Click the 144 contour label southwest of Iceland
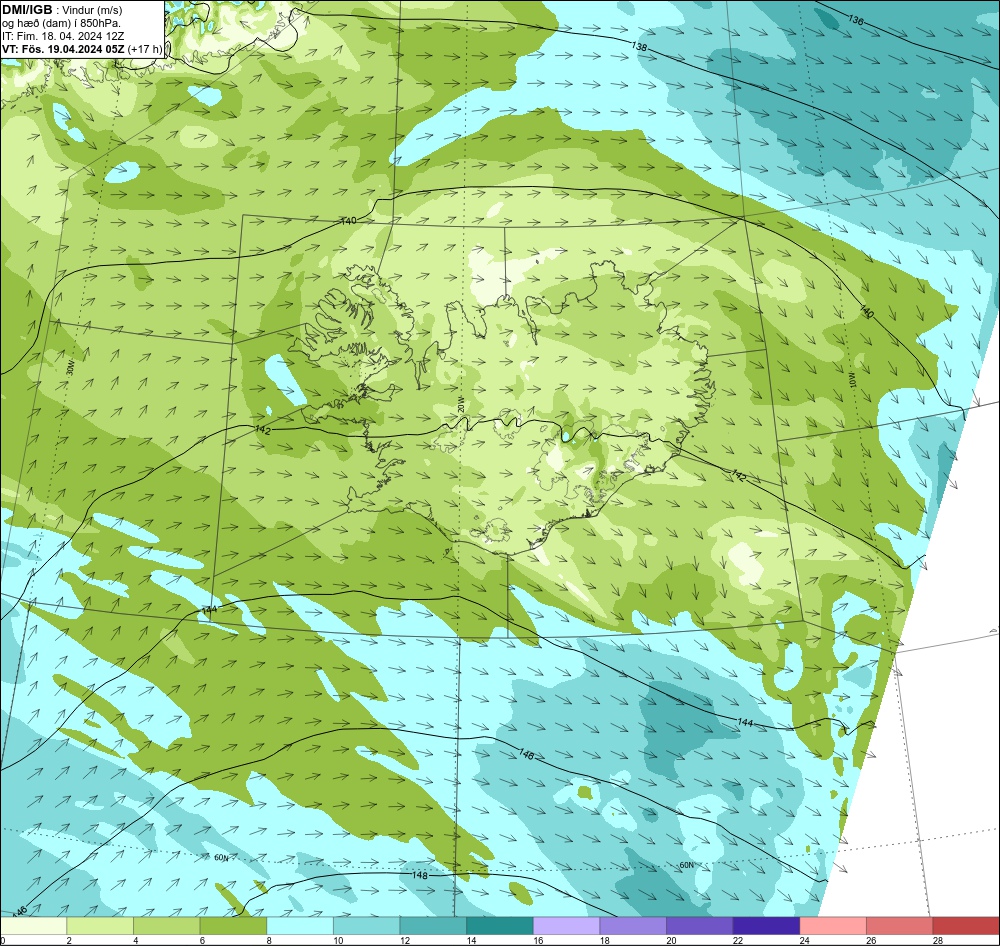 (x=209, y=610)
